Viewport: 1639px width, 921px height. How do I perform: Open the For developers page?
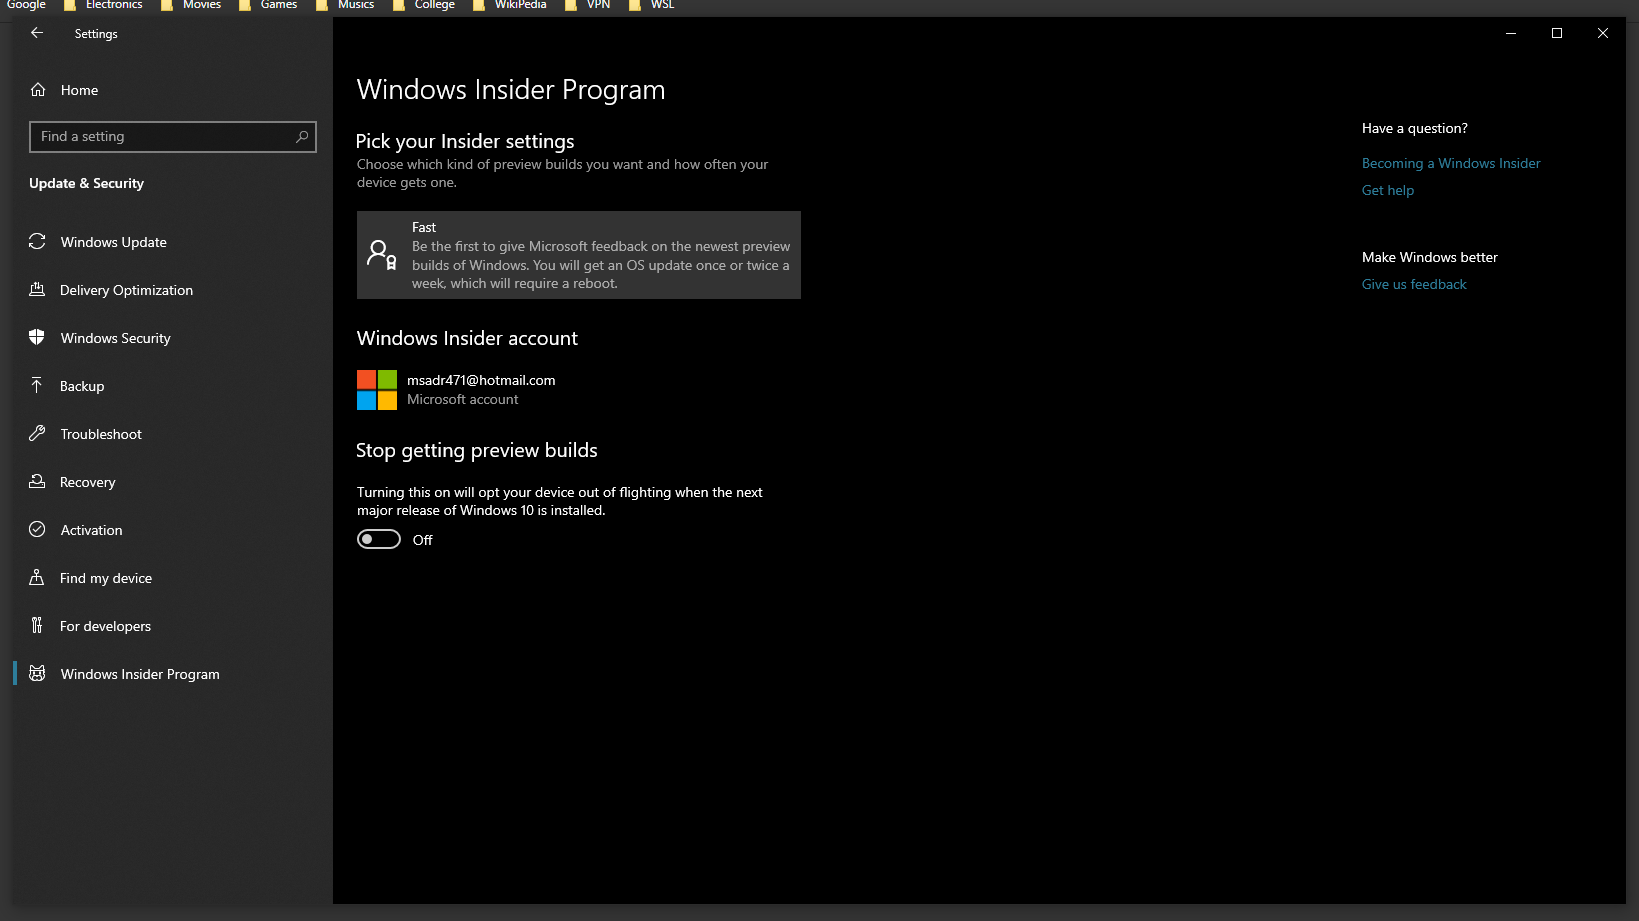click(x=105, y=626)
